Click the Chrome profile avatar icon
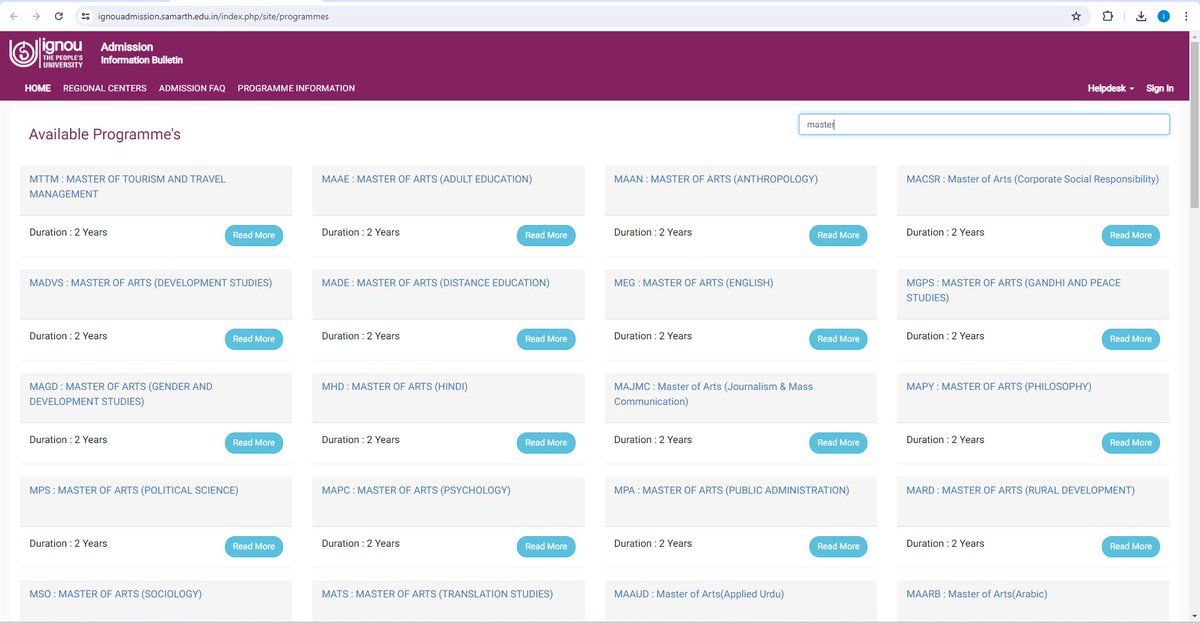The image size is (1200, 623). pos(1163,15)
